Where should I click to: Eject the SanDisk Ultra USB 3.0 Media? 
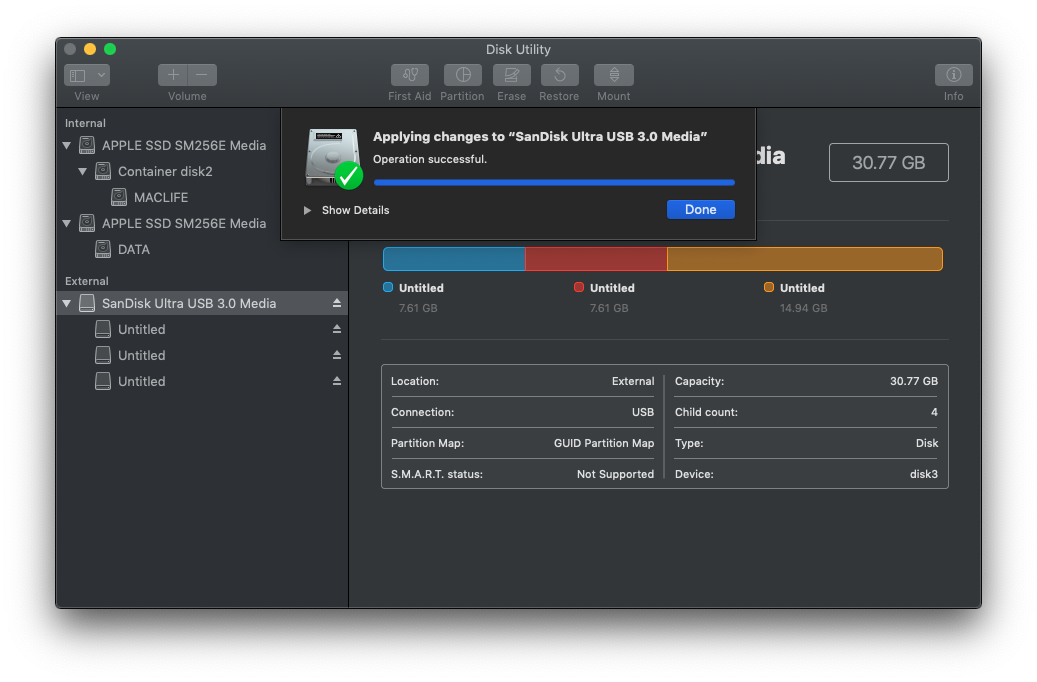coord(336,302)
